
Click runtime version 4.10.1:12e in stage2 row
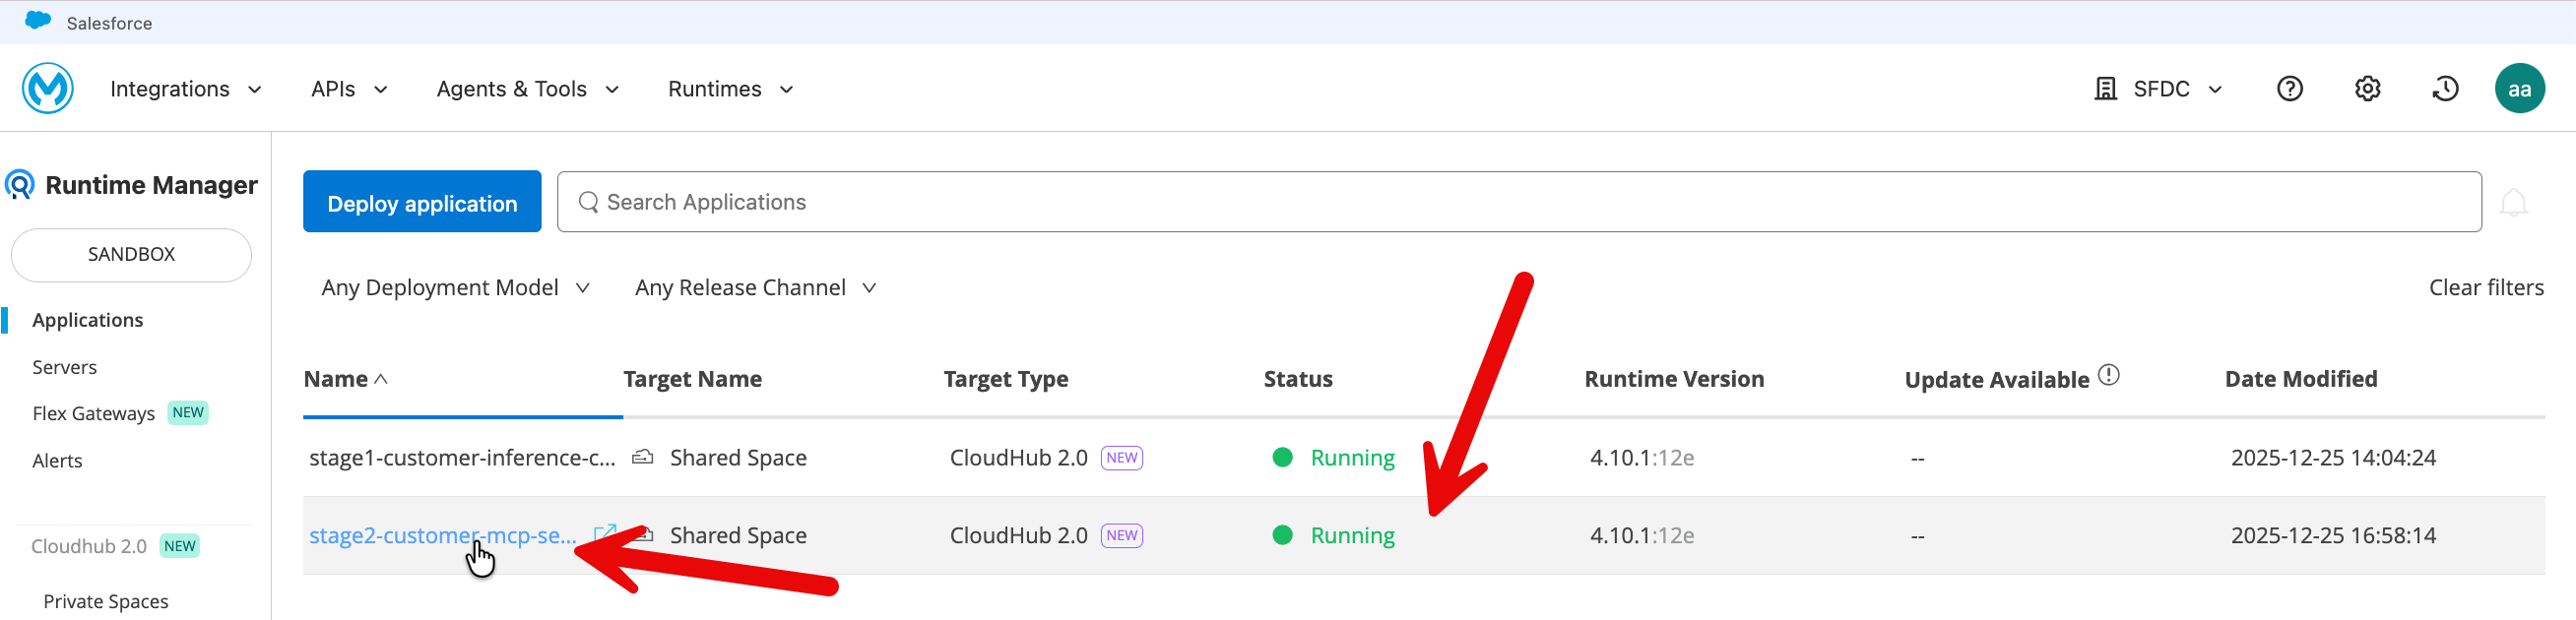point(1642,535)
